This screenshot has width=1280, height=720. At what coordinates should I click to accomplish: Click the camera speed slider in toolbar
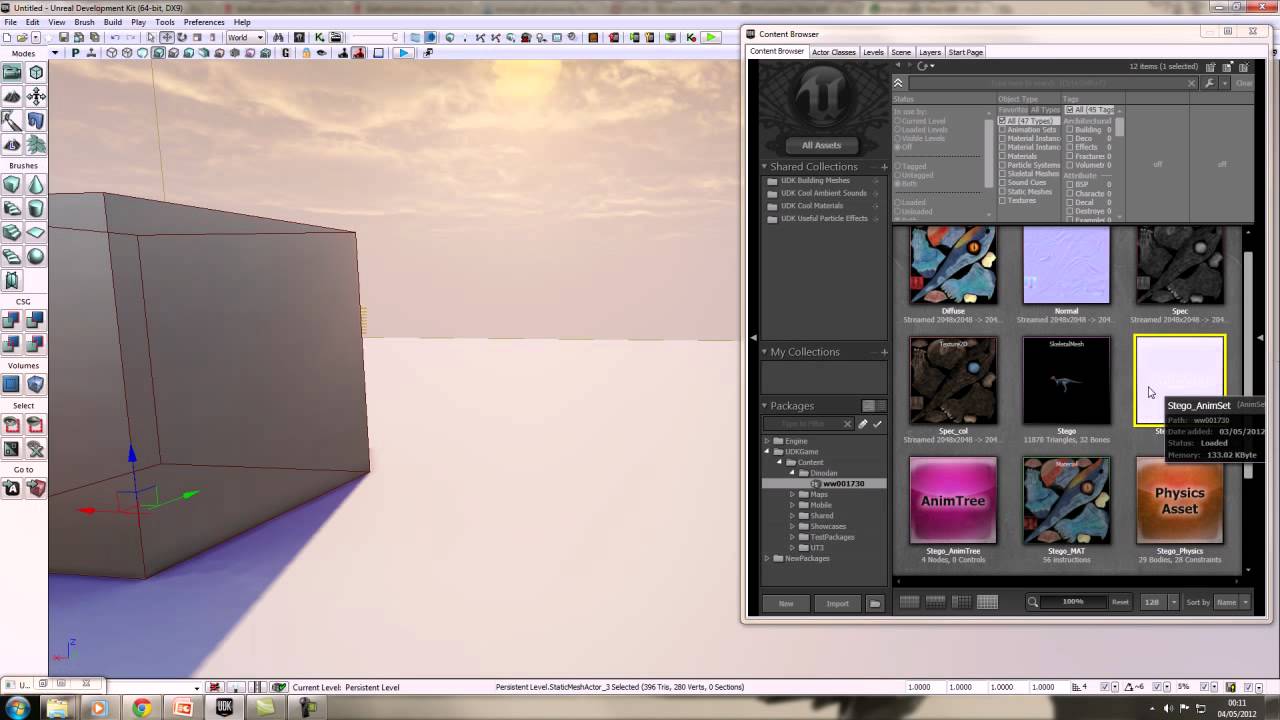(375, 38)
